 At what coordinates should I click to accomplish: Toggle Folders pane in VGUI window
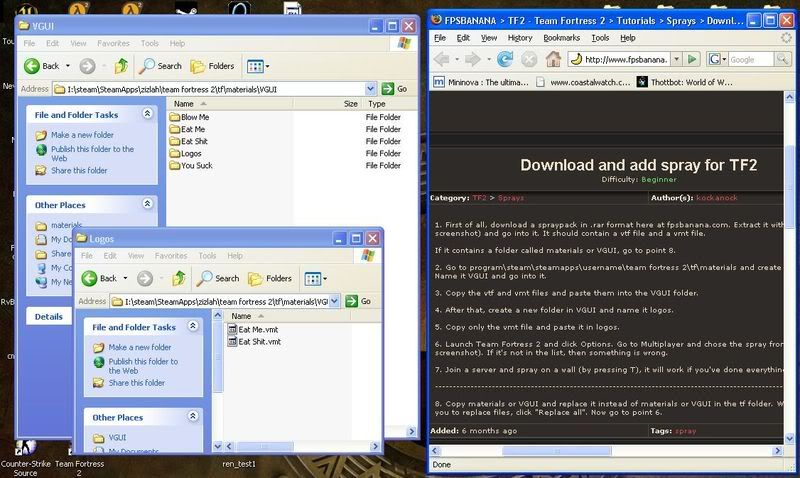click(212, 66)
